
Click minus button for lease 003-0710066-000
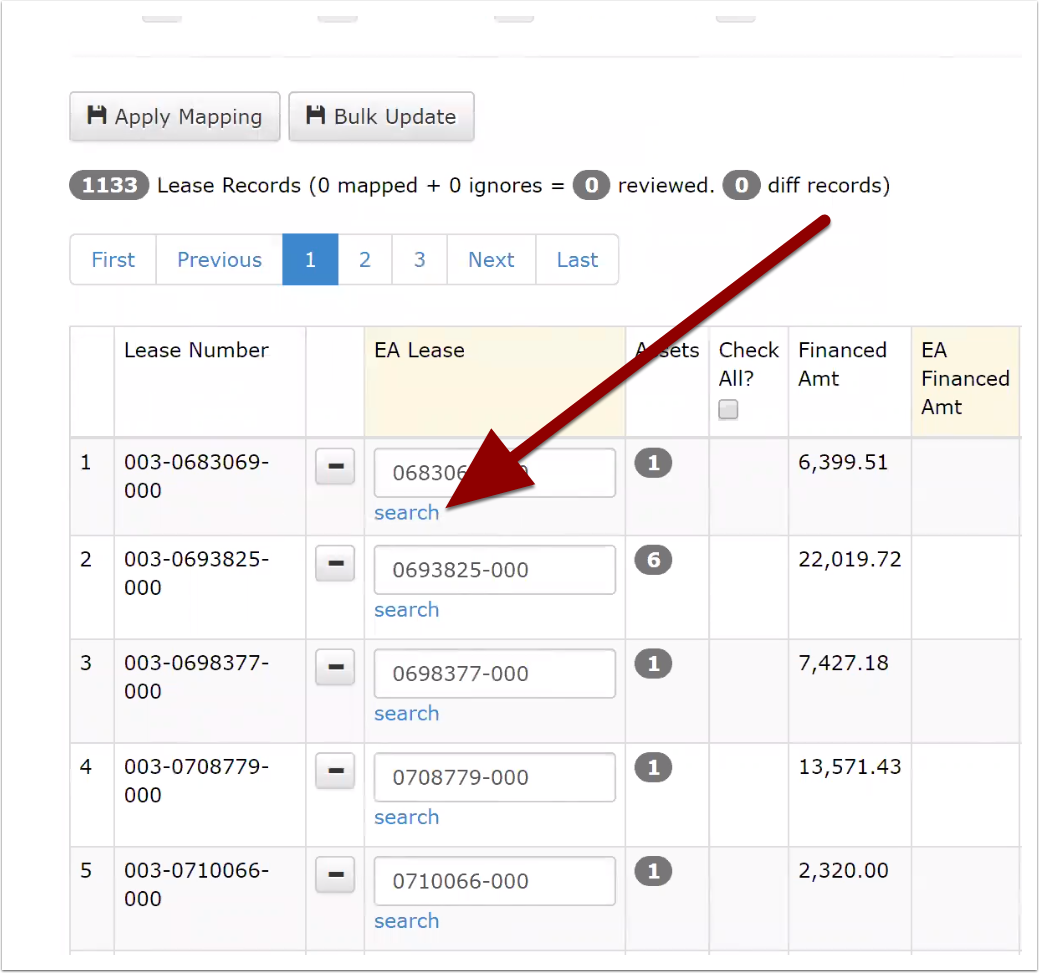point(335,874)
